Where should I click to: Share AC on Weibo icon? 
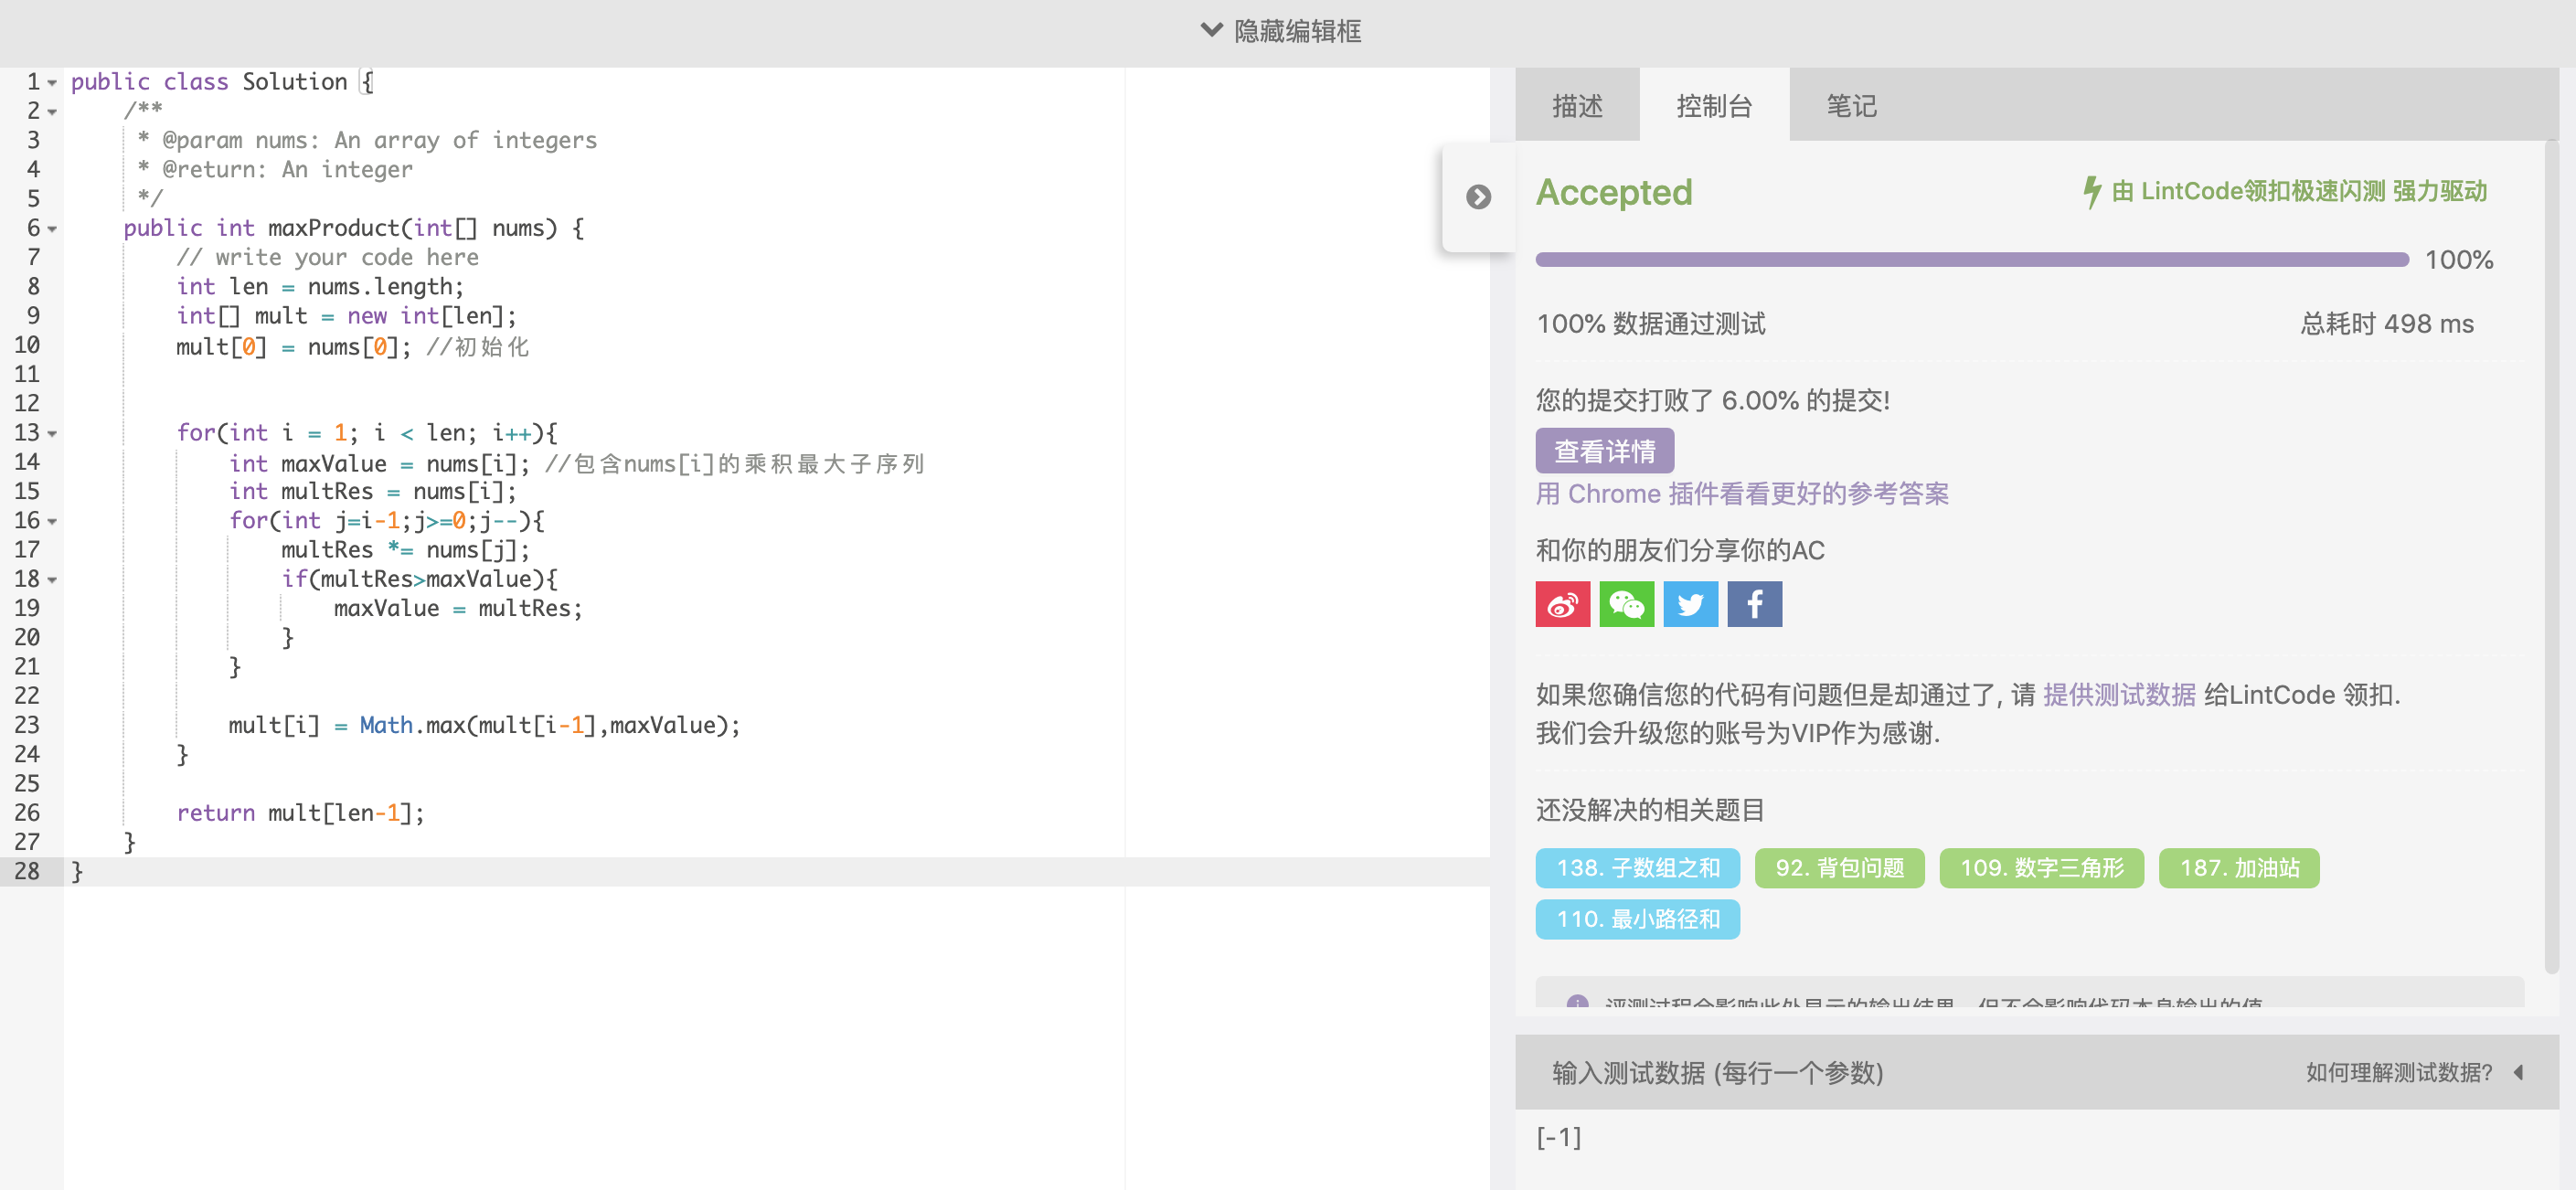coord(1562,604)
